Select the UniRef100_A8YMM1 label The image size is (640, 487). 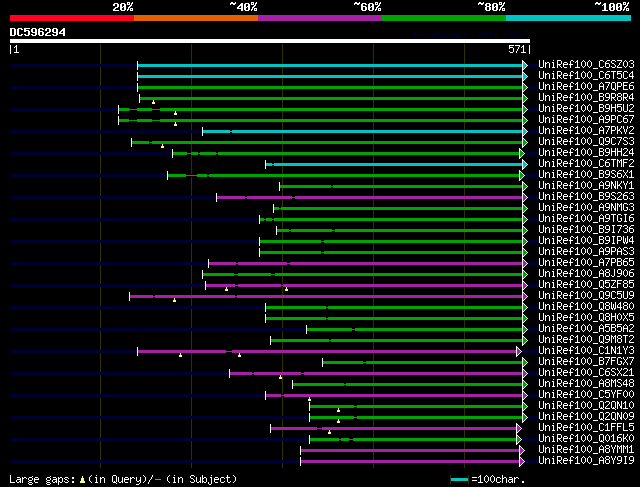click(x=586, y=450)
